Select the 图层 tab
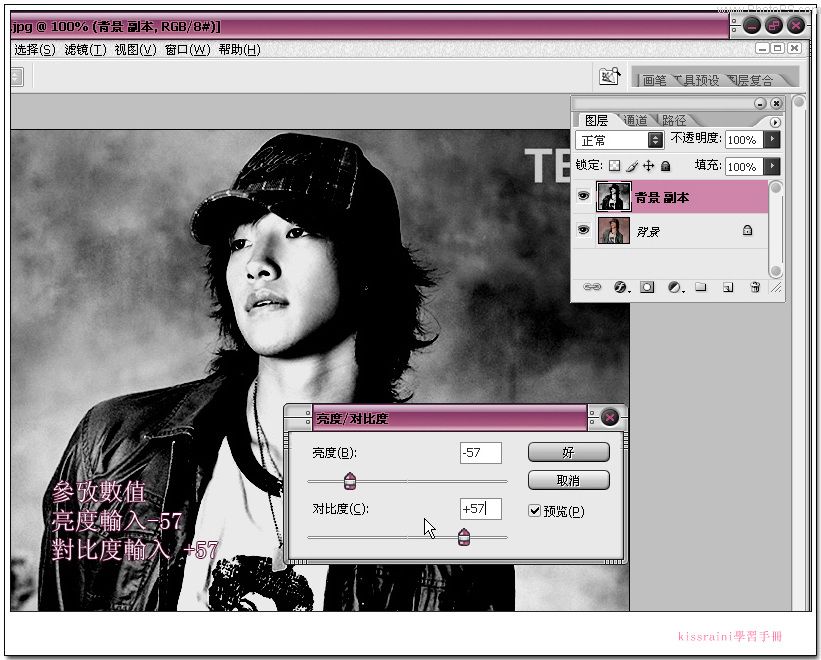This screenshot has height=660, width=821. pos(596,120)
